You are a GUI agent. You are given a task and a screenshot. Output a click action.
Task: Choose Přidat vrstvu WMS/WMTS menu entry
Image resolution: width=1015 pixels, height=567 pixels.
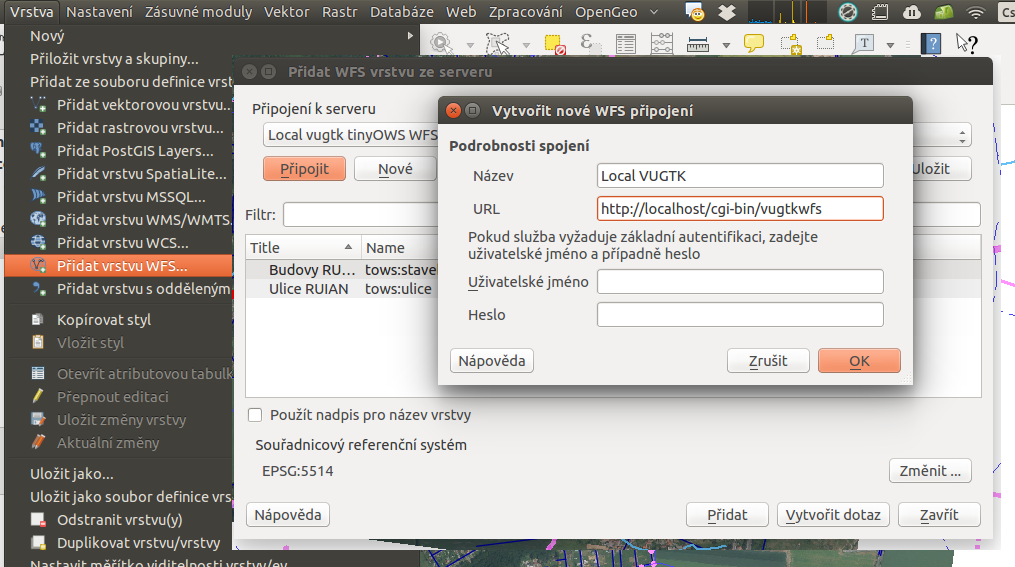(118, 220)
